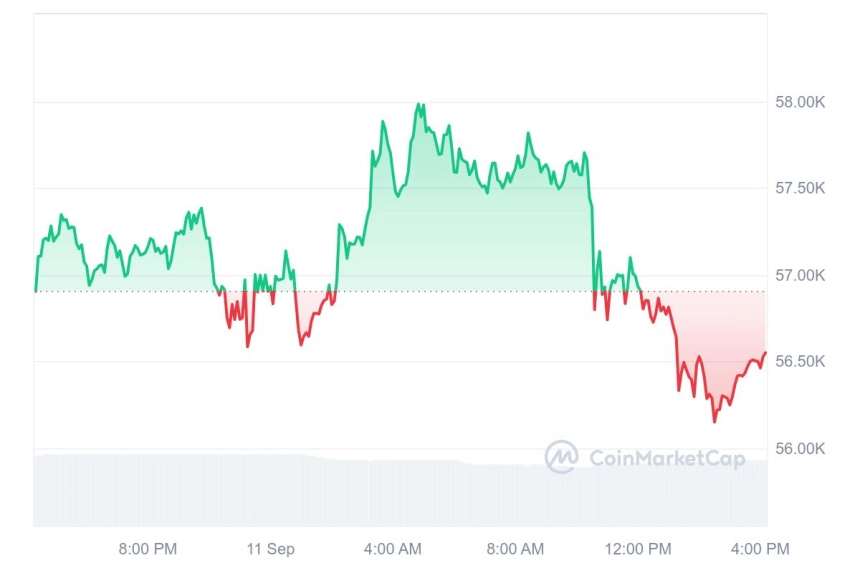
Task: Select the 11 Sep date label
Action: click(270, 548)
